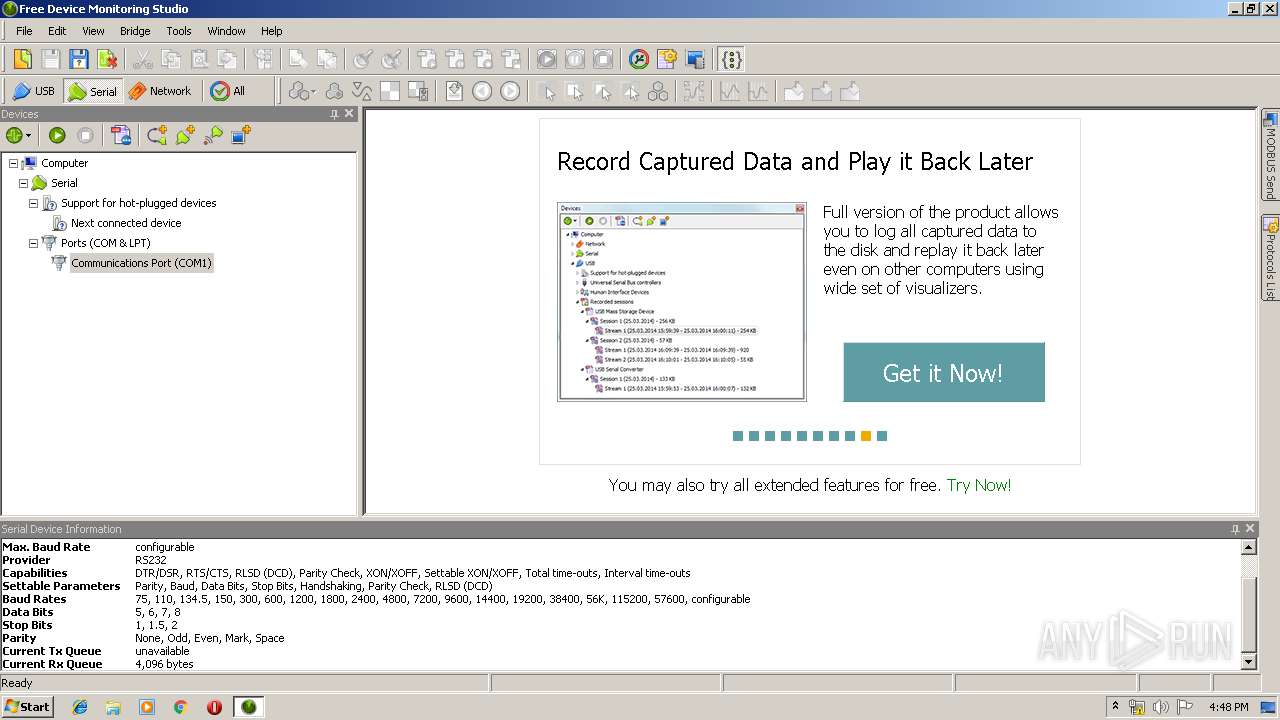1280x720 pixels.
Task: Click the Baud Rates label row
Action: pyautogui.click(x=34, y=599)
